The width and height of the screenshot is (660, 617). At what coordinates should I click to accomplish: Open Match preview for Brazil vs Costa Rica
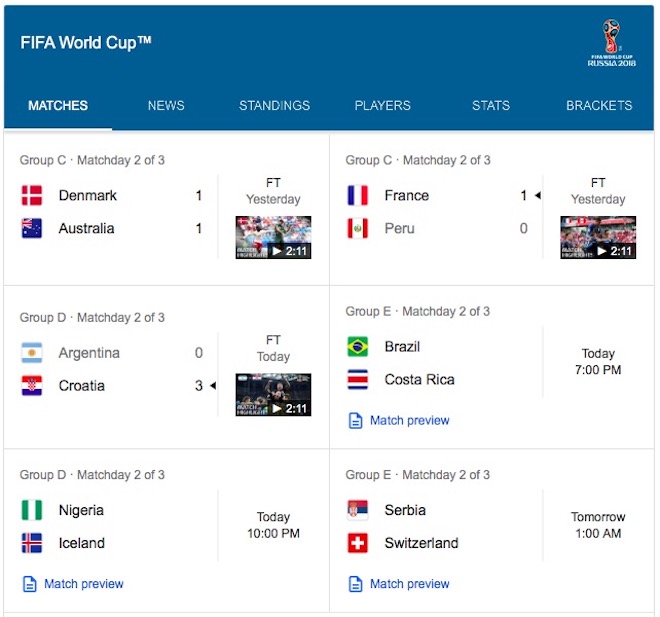coord(399,420)
